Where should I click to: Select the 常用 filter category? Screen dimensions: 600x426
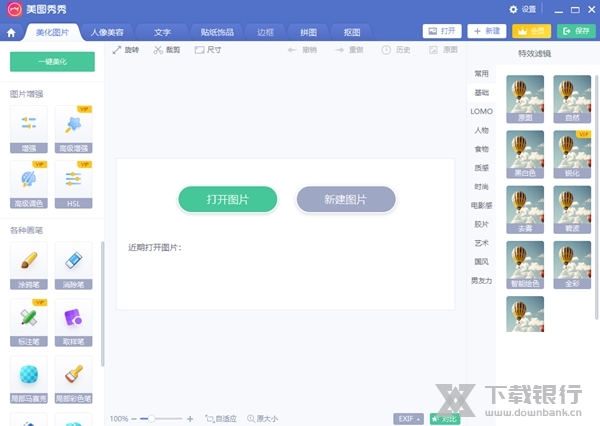(481, 73)
